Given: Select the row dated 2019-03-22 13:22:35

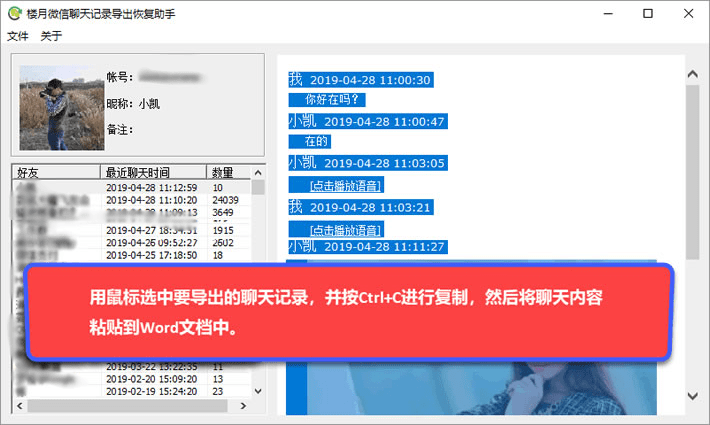Looking at the screenshot, I should [131, 367].
